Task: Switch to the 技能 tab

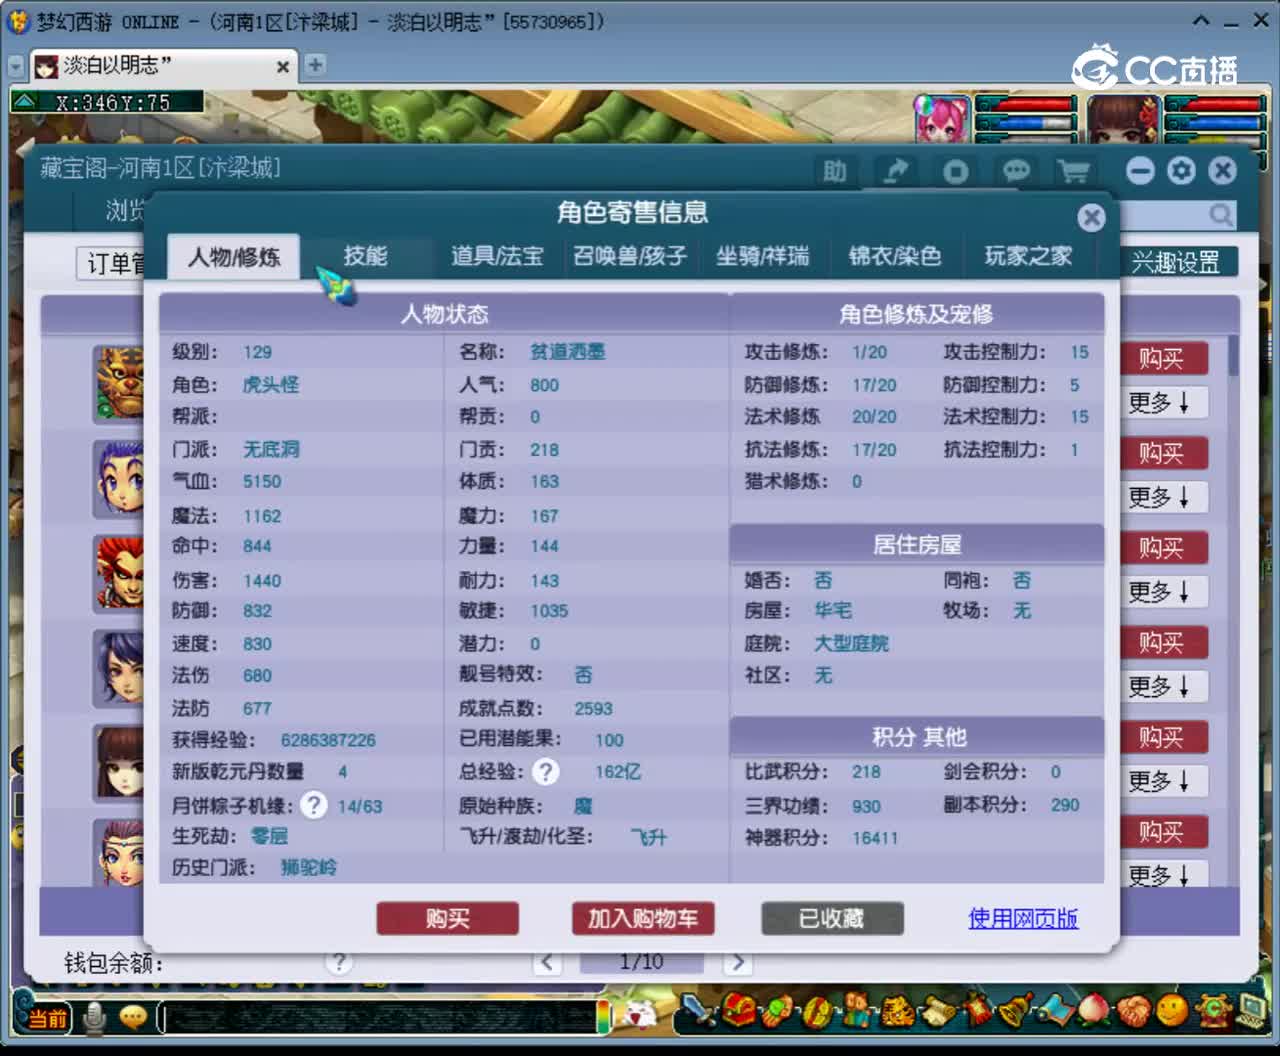Action: pos(365,256)
